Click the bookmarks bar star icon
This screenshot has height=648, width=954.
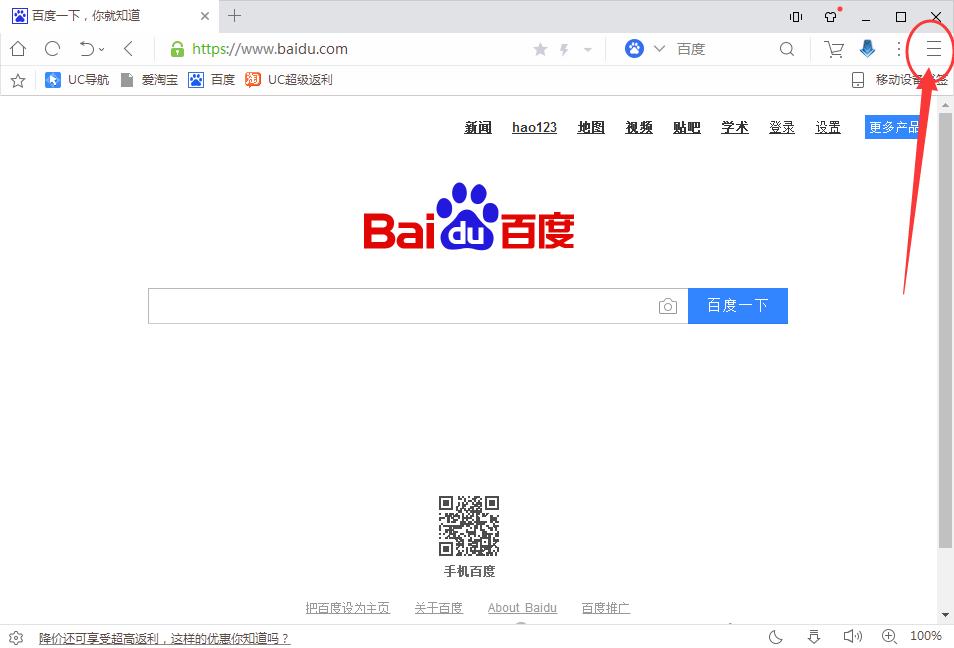click(18, 80)
